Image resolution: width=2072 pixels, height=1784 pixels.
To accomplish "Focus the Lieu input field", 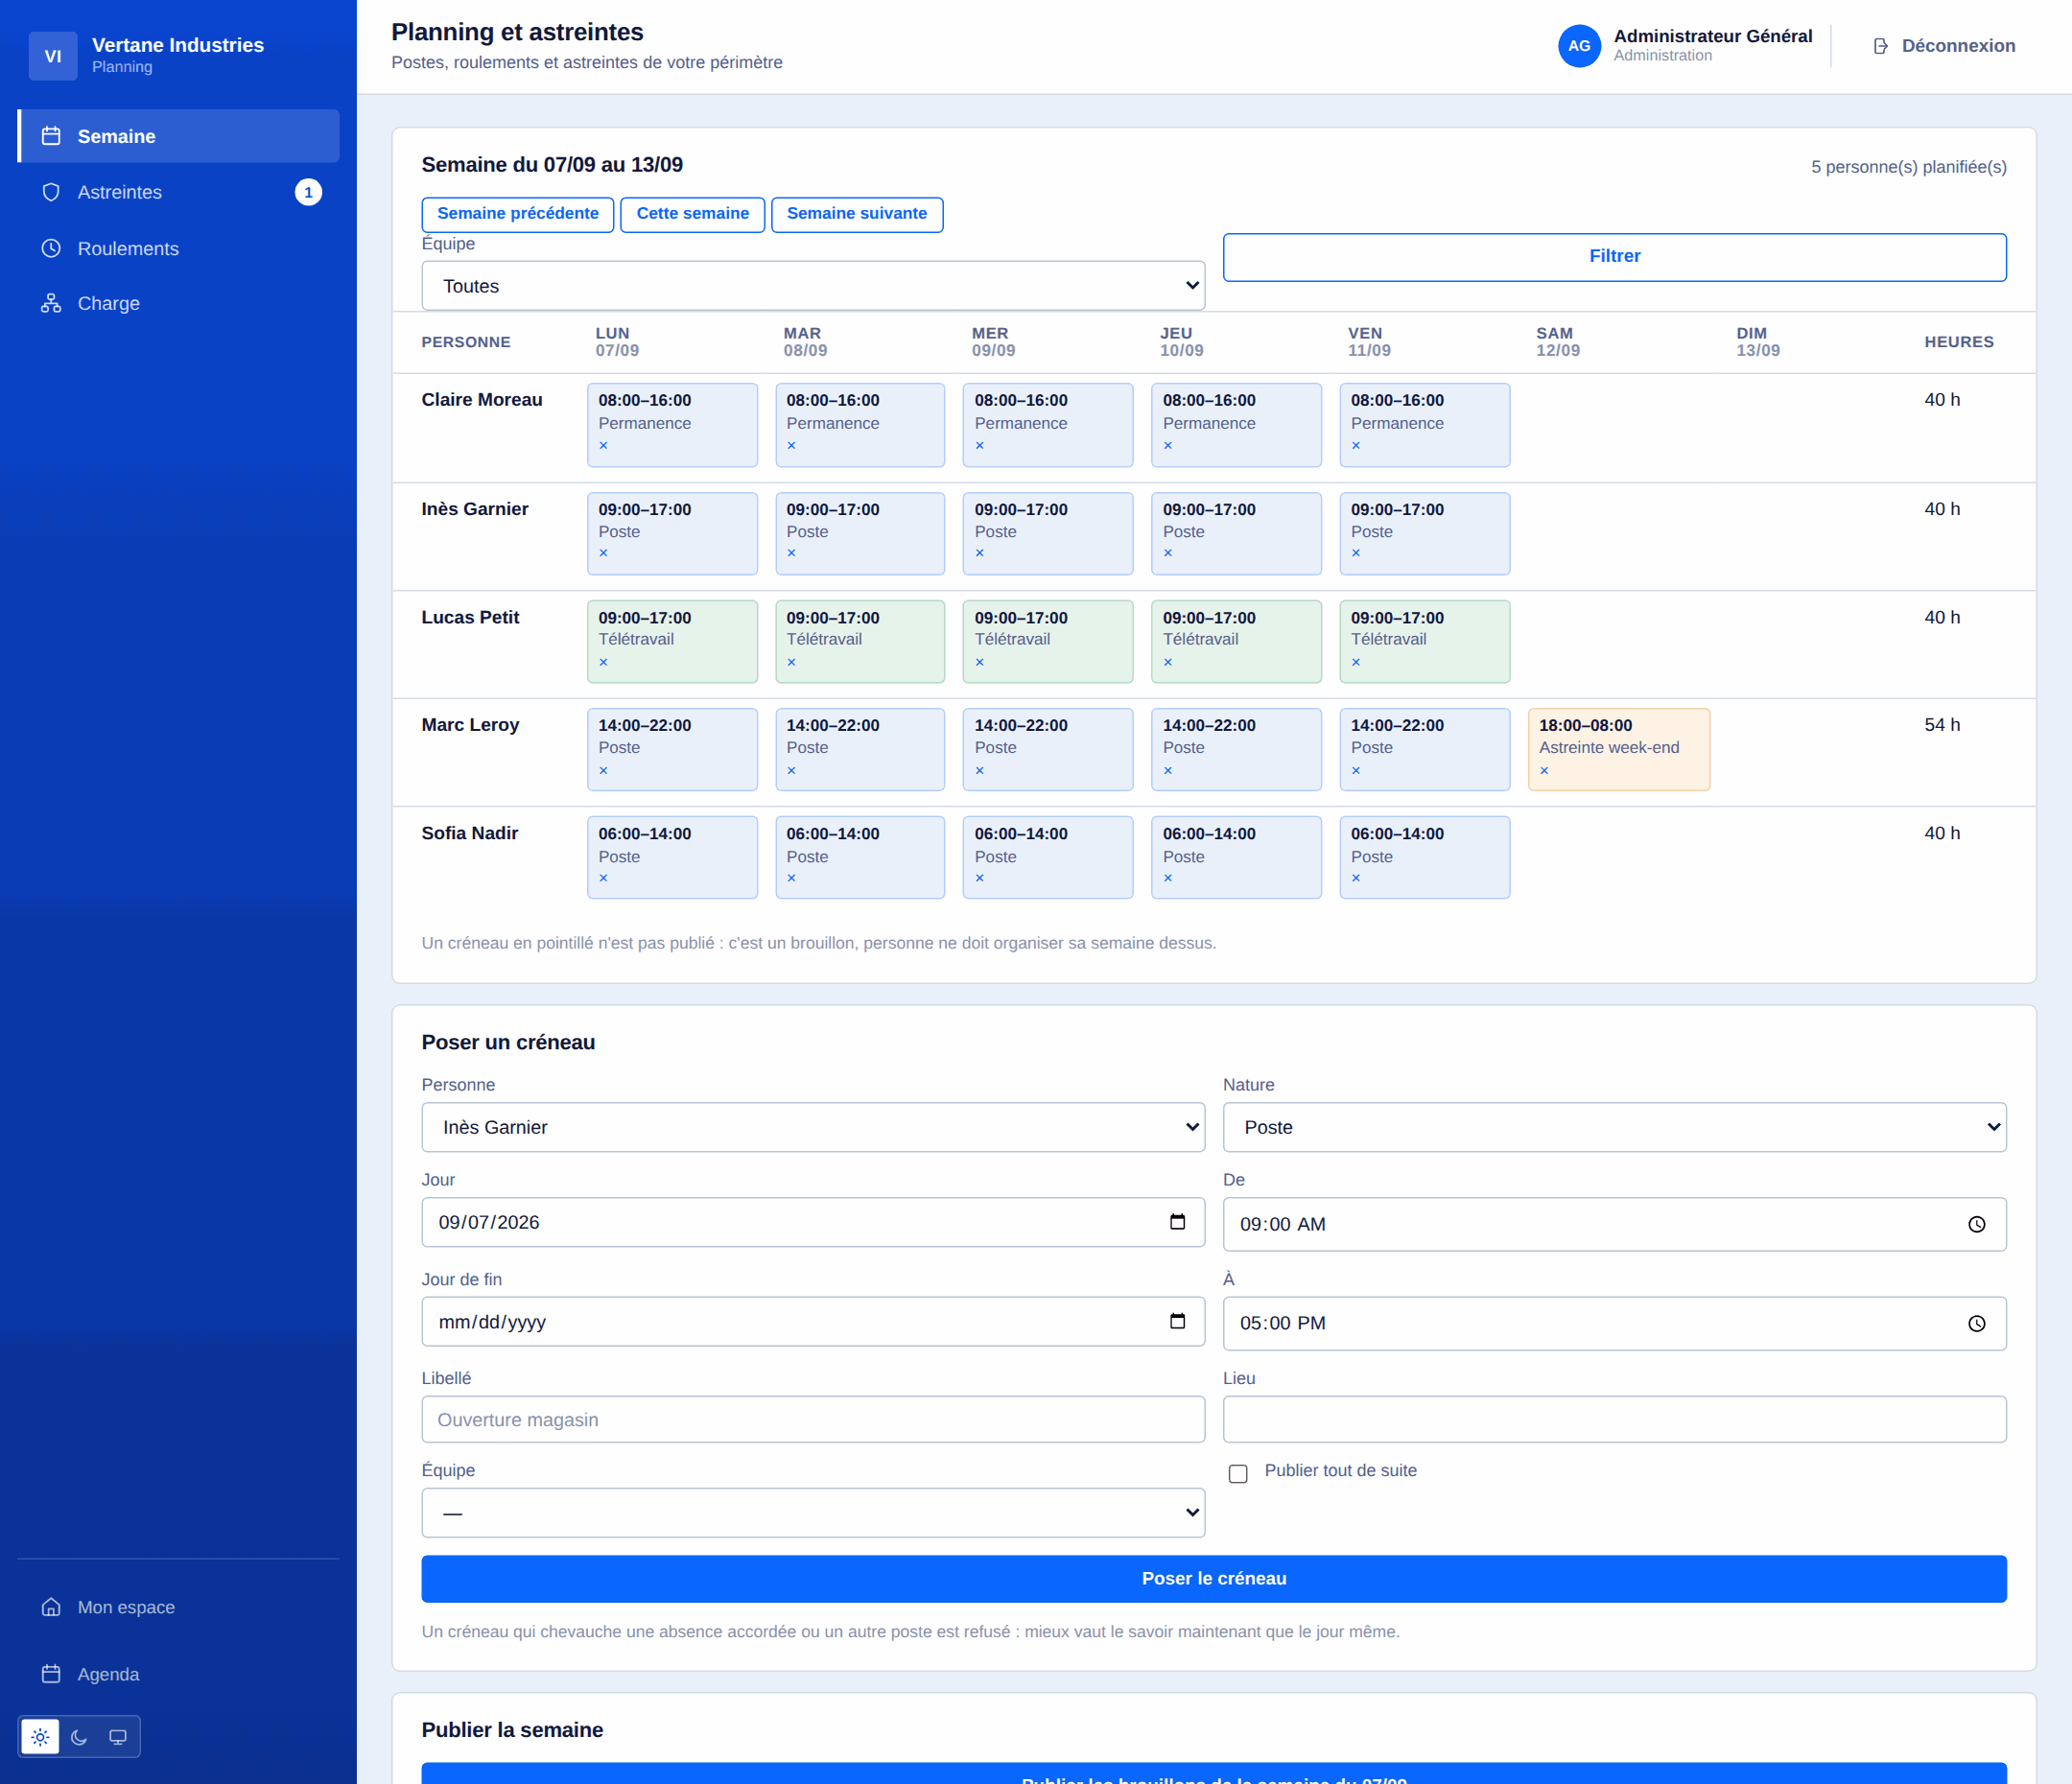I will coord(1614,1419).
